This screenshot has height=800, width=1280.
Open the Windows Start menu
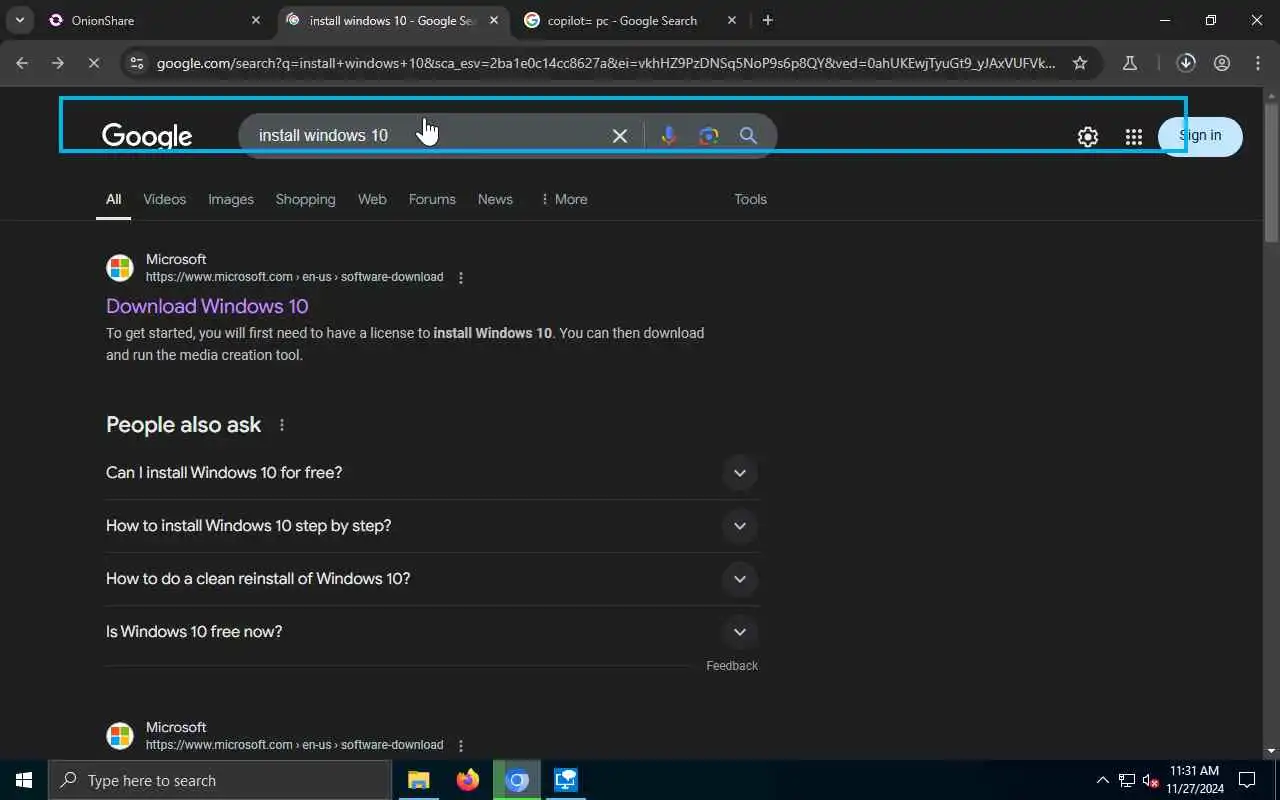tap(24, 780)
